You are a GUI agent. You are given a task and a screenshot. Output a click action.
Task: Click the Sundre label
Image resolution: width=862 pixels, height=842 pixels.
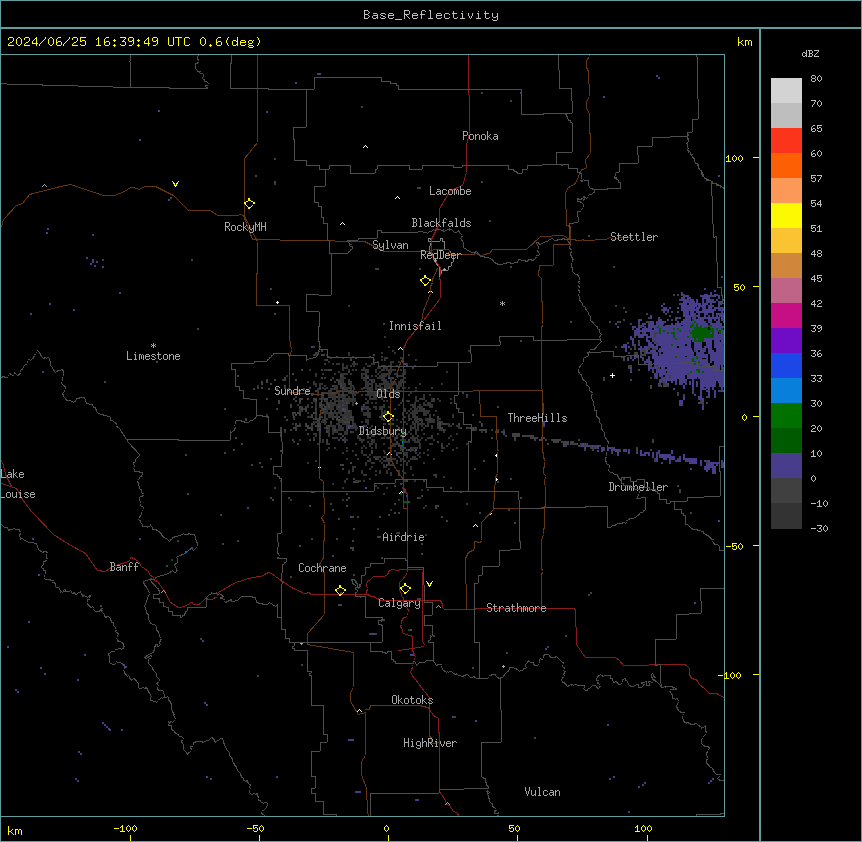pyautogui.click(x=292, y=391)
